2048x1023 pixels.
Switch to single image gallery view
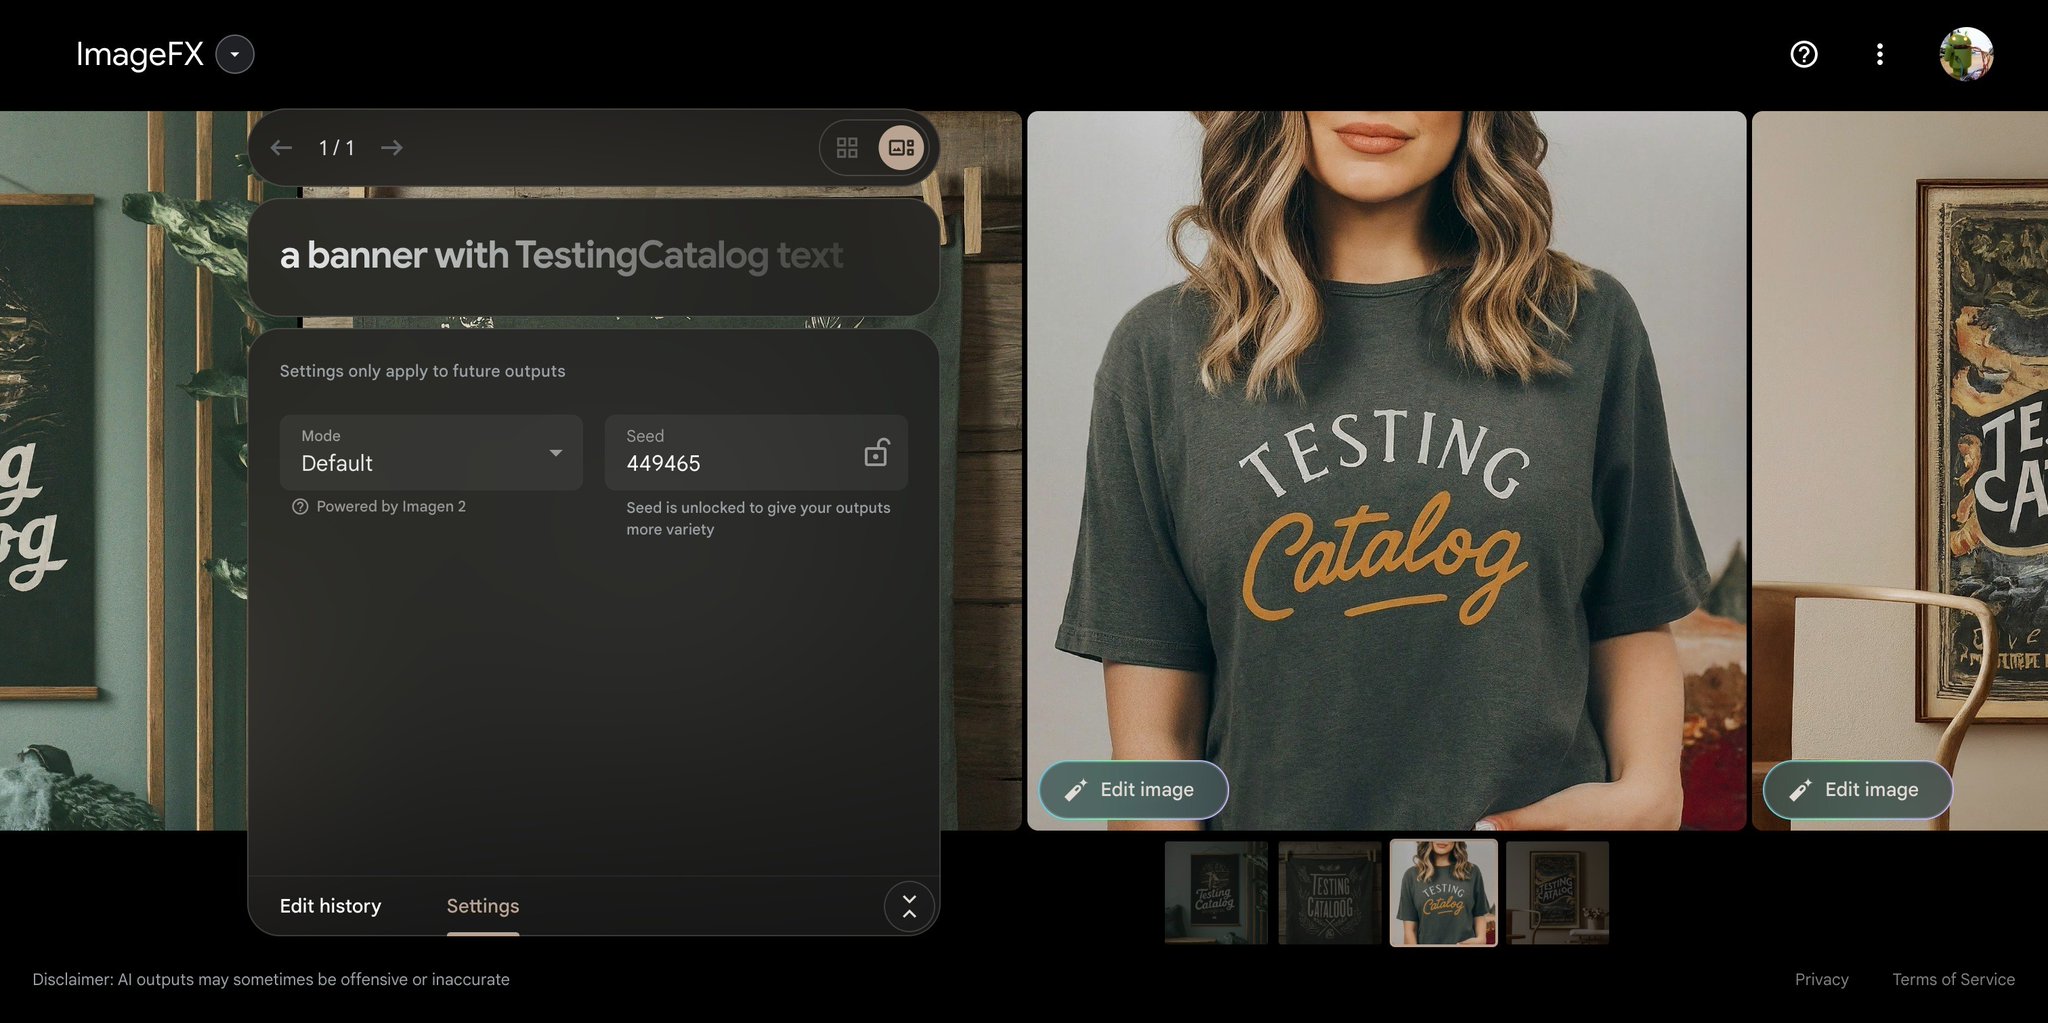pos(901,148)
